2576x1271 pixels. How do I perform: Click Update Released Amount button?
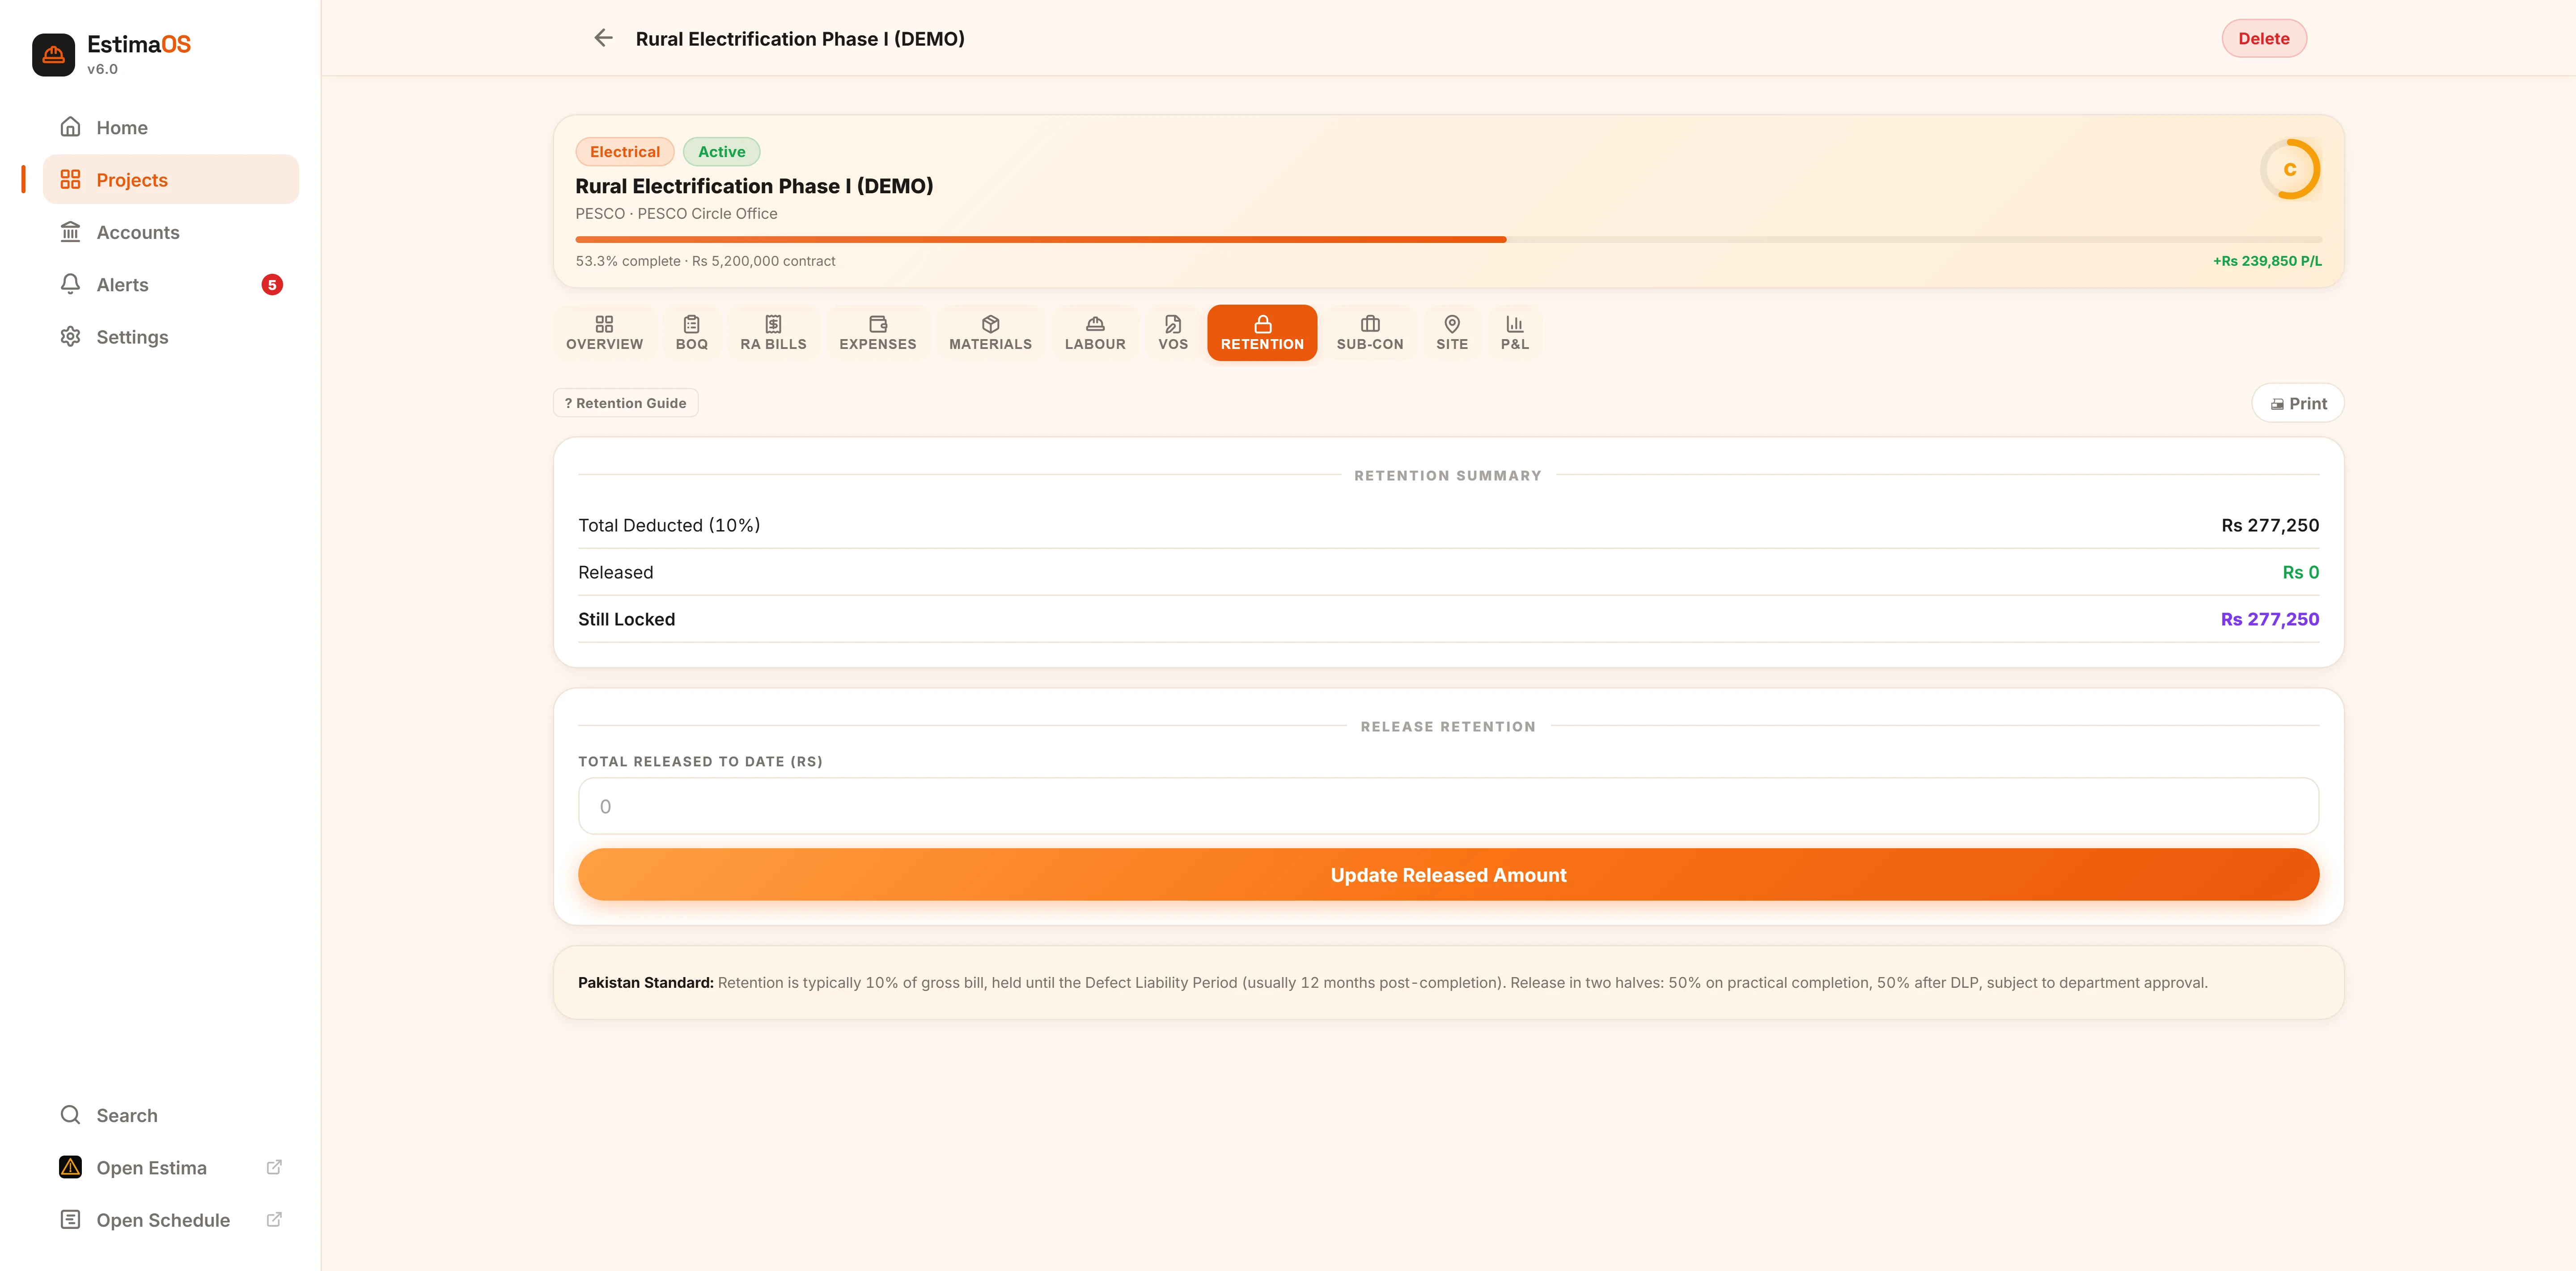(x=1448, y=875)
